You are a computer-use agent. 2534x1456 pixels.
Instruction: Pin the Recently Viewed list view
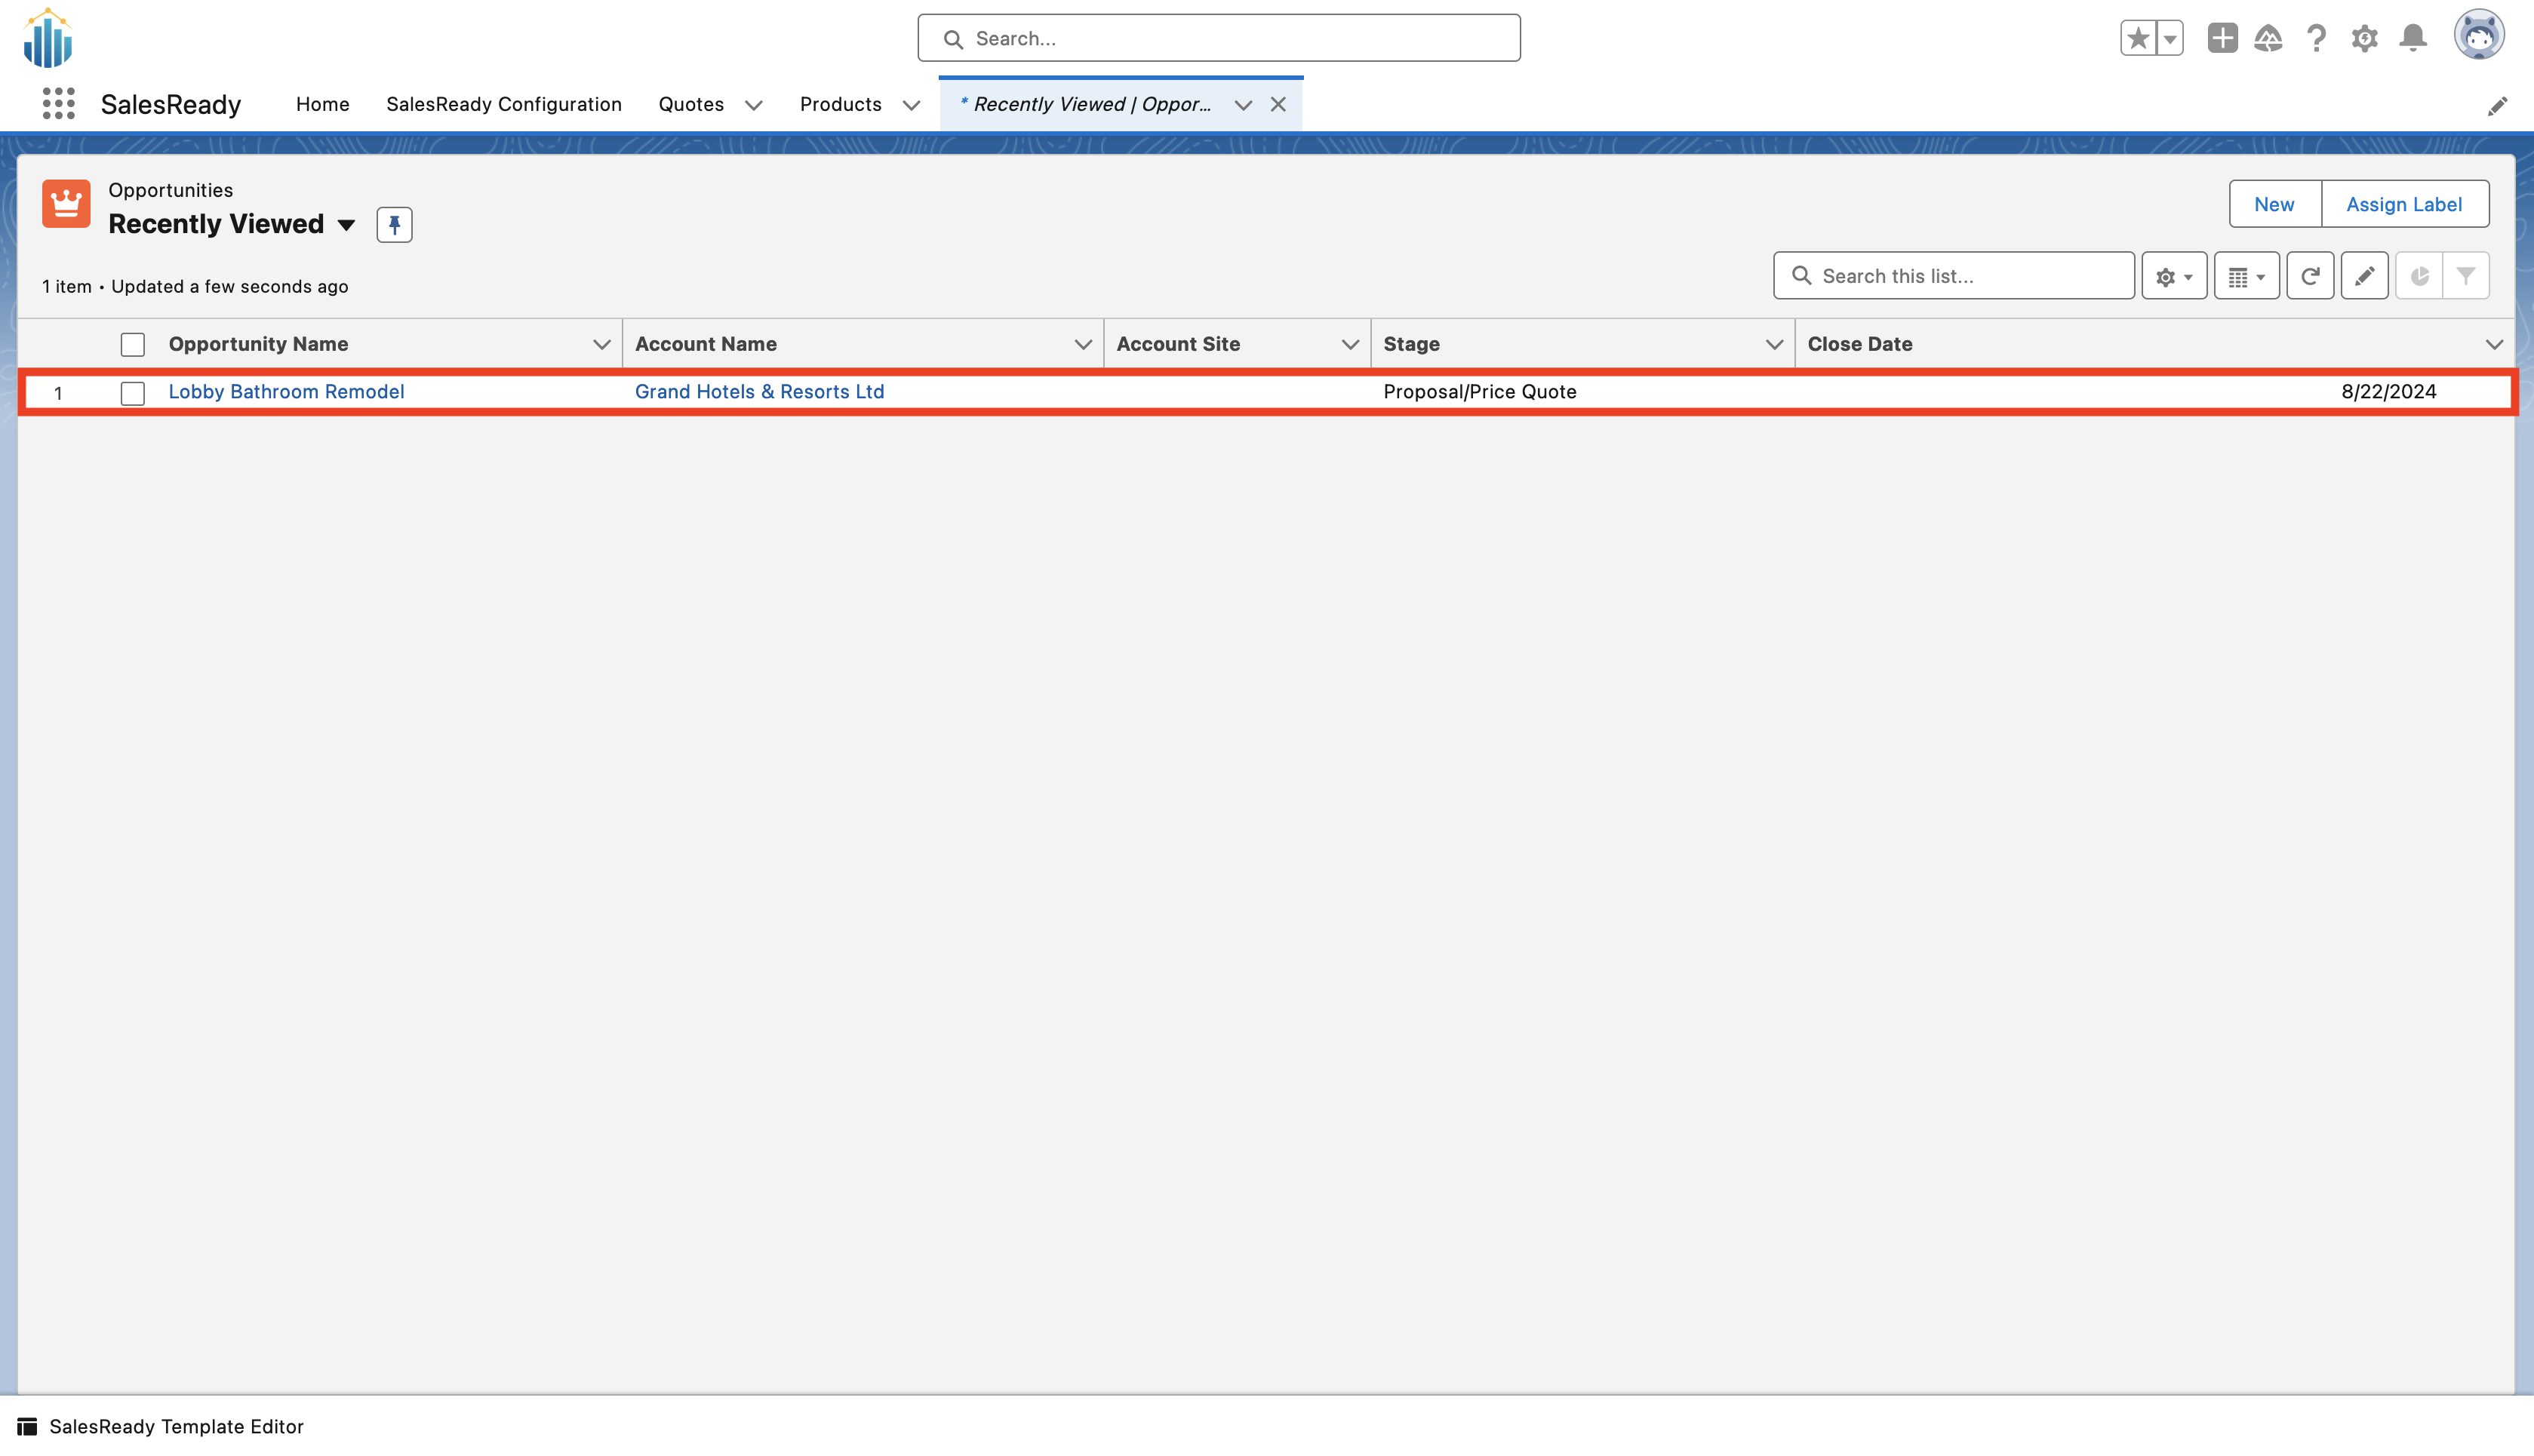(394, 225)
